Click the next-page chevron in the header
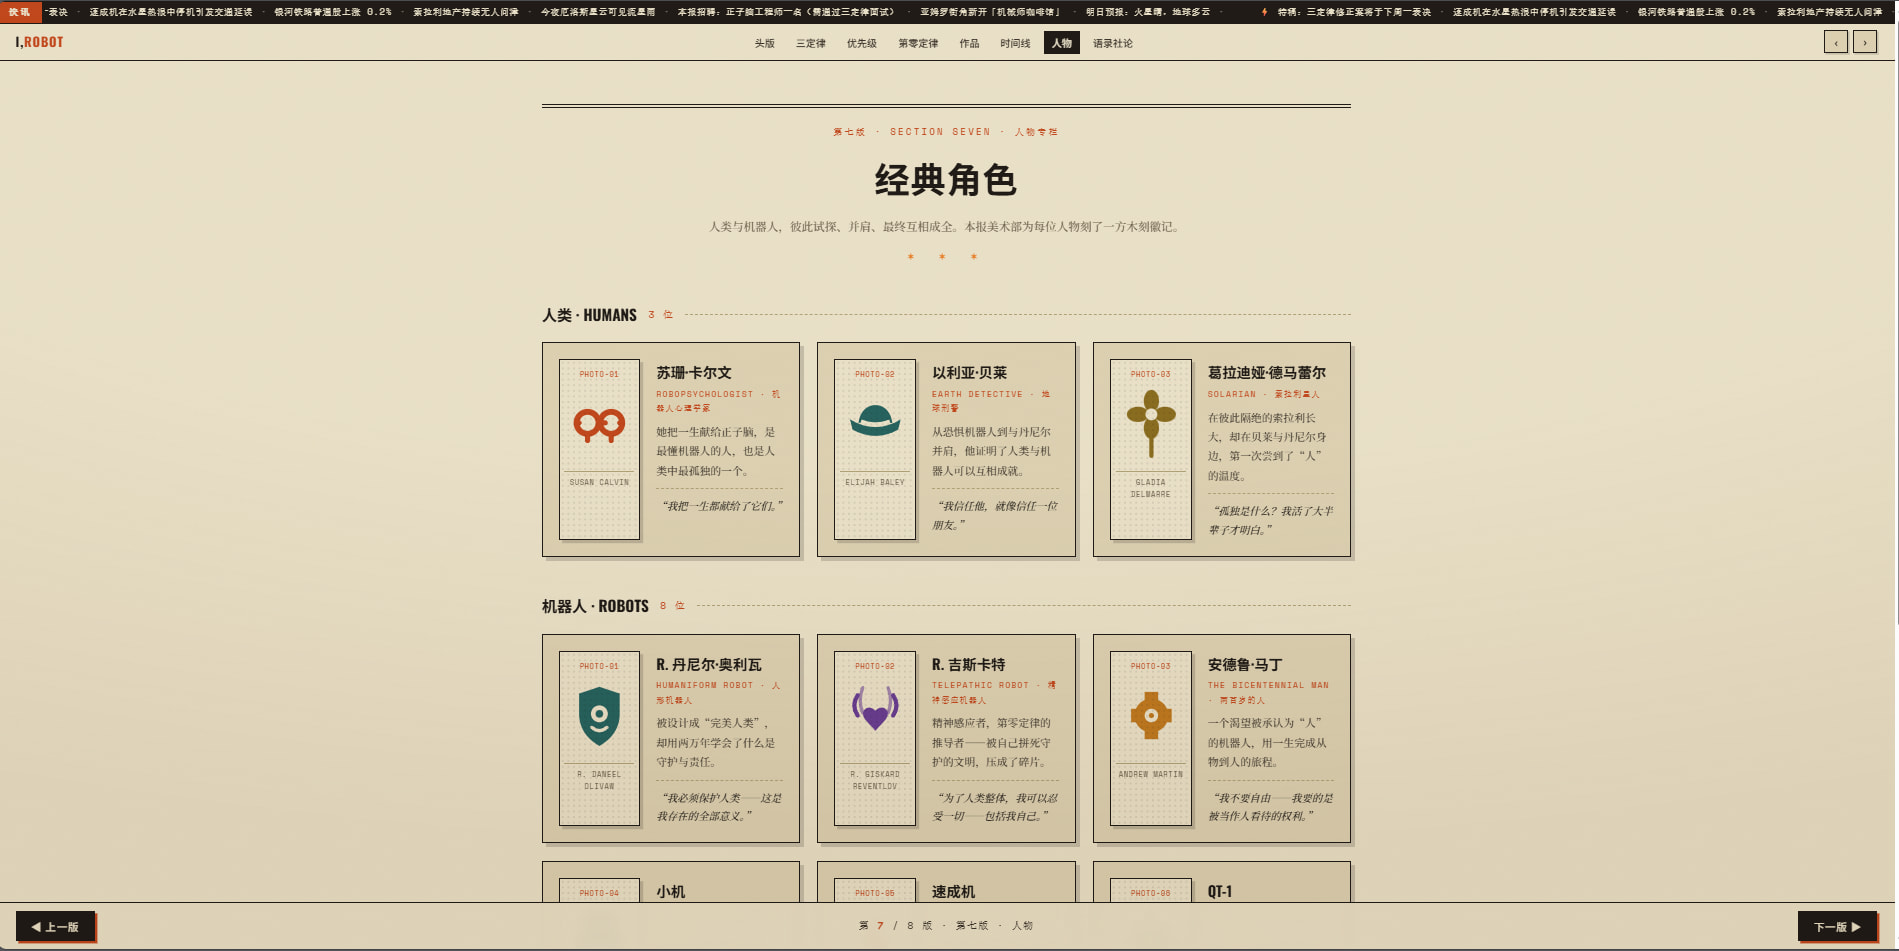This screenshot has height=951, width=1899. click(x=1865, y=42)
